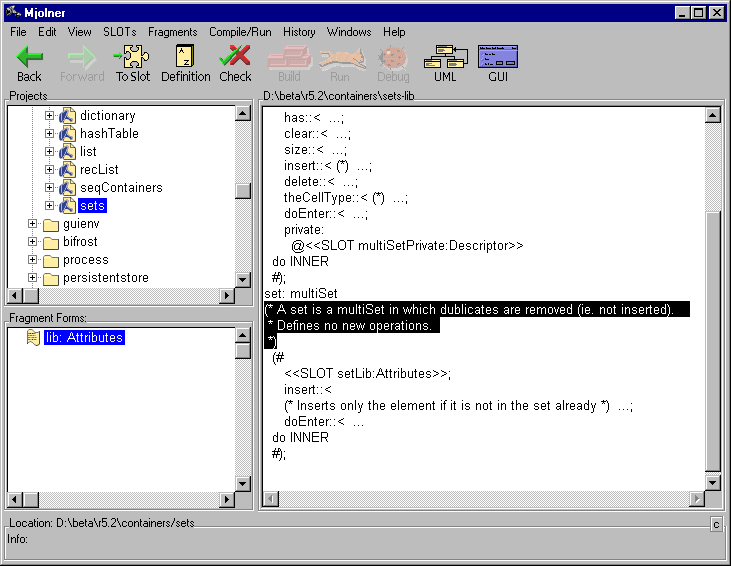Open Definition from the toolbar
Screen dimensions: 731x566
(186, 58)
